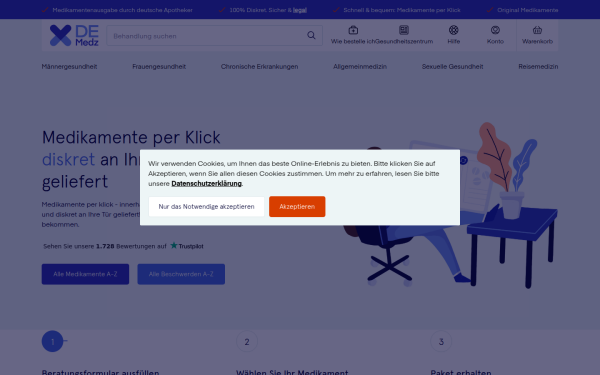Click step 1 circle
Screen dimensions: 600x375
coord(52,341)
